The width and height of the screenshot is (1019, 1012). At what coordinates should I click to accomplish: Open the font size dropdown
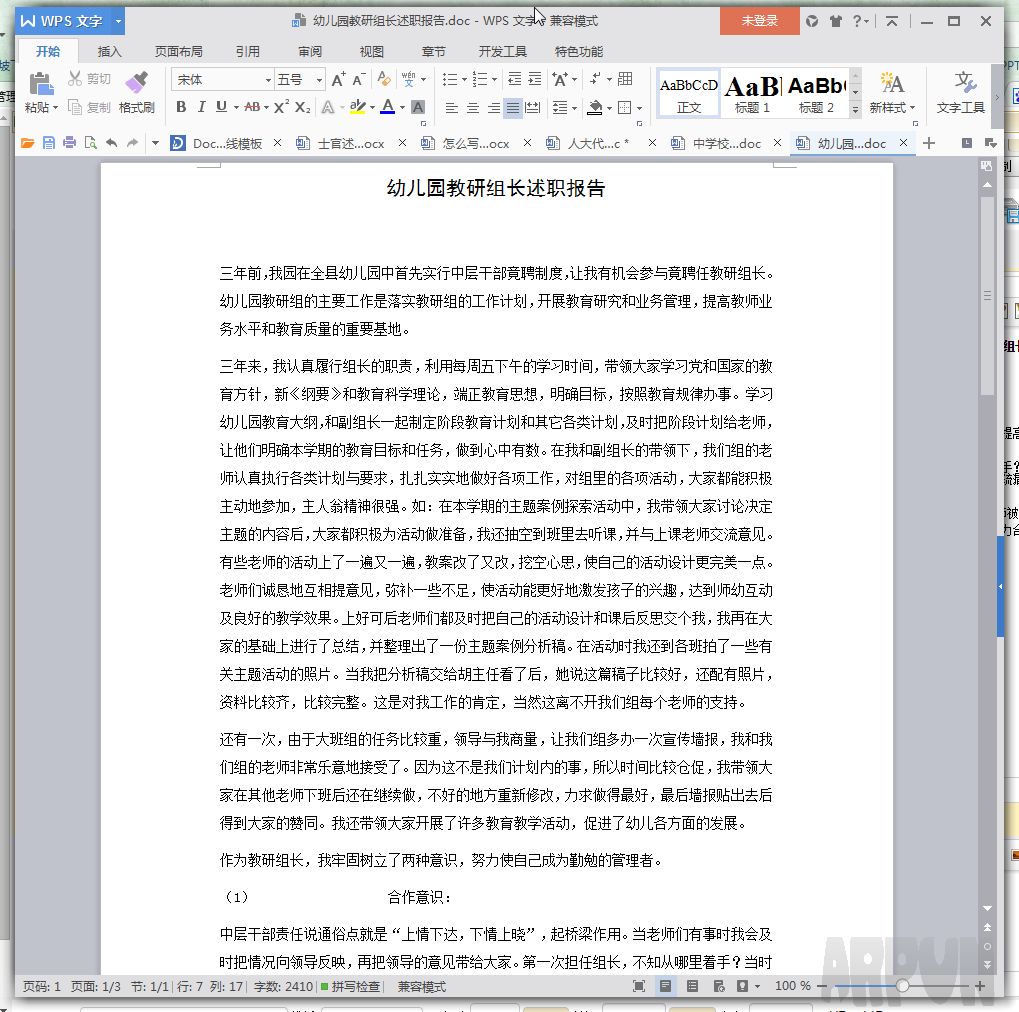tap(317, 79)
